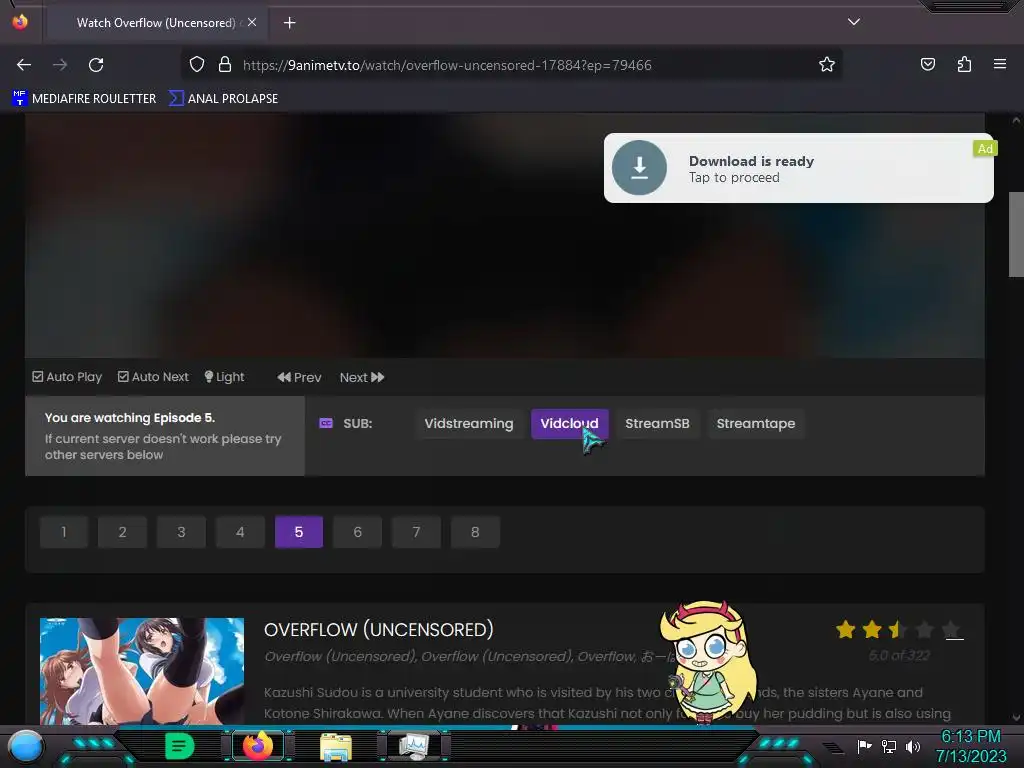Open the Start orb menu
Viewport: 1024px width, 768px height.
[26, 747]
